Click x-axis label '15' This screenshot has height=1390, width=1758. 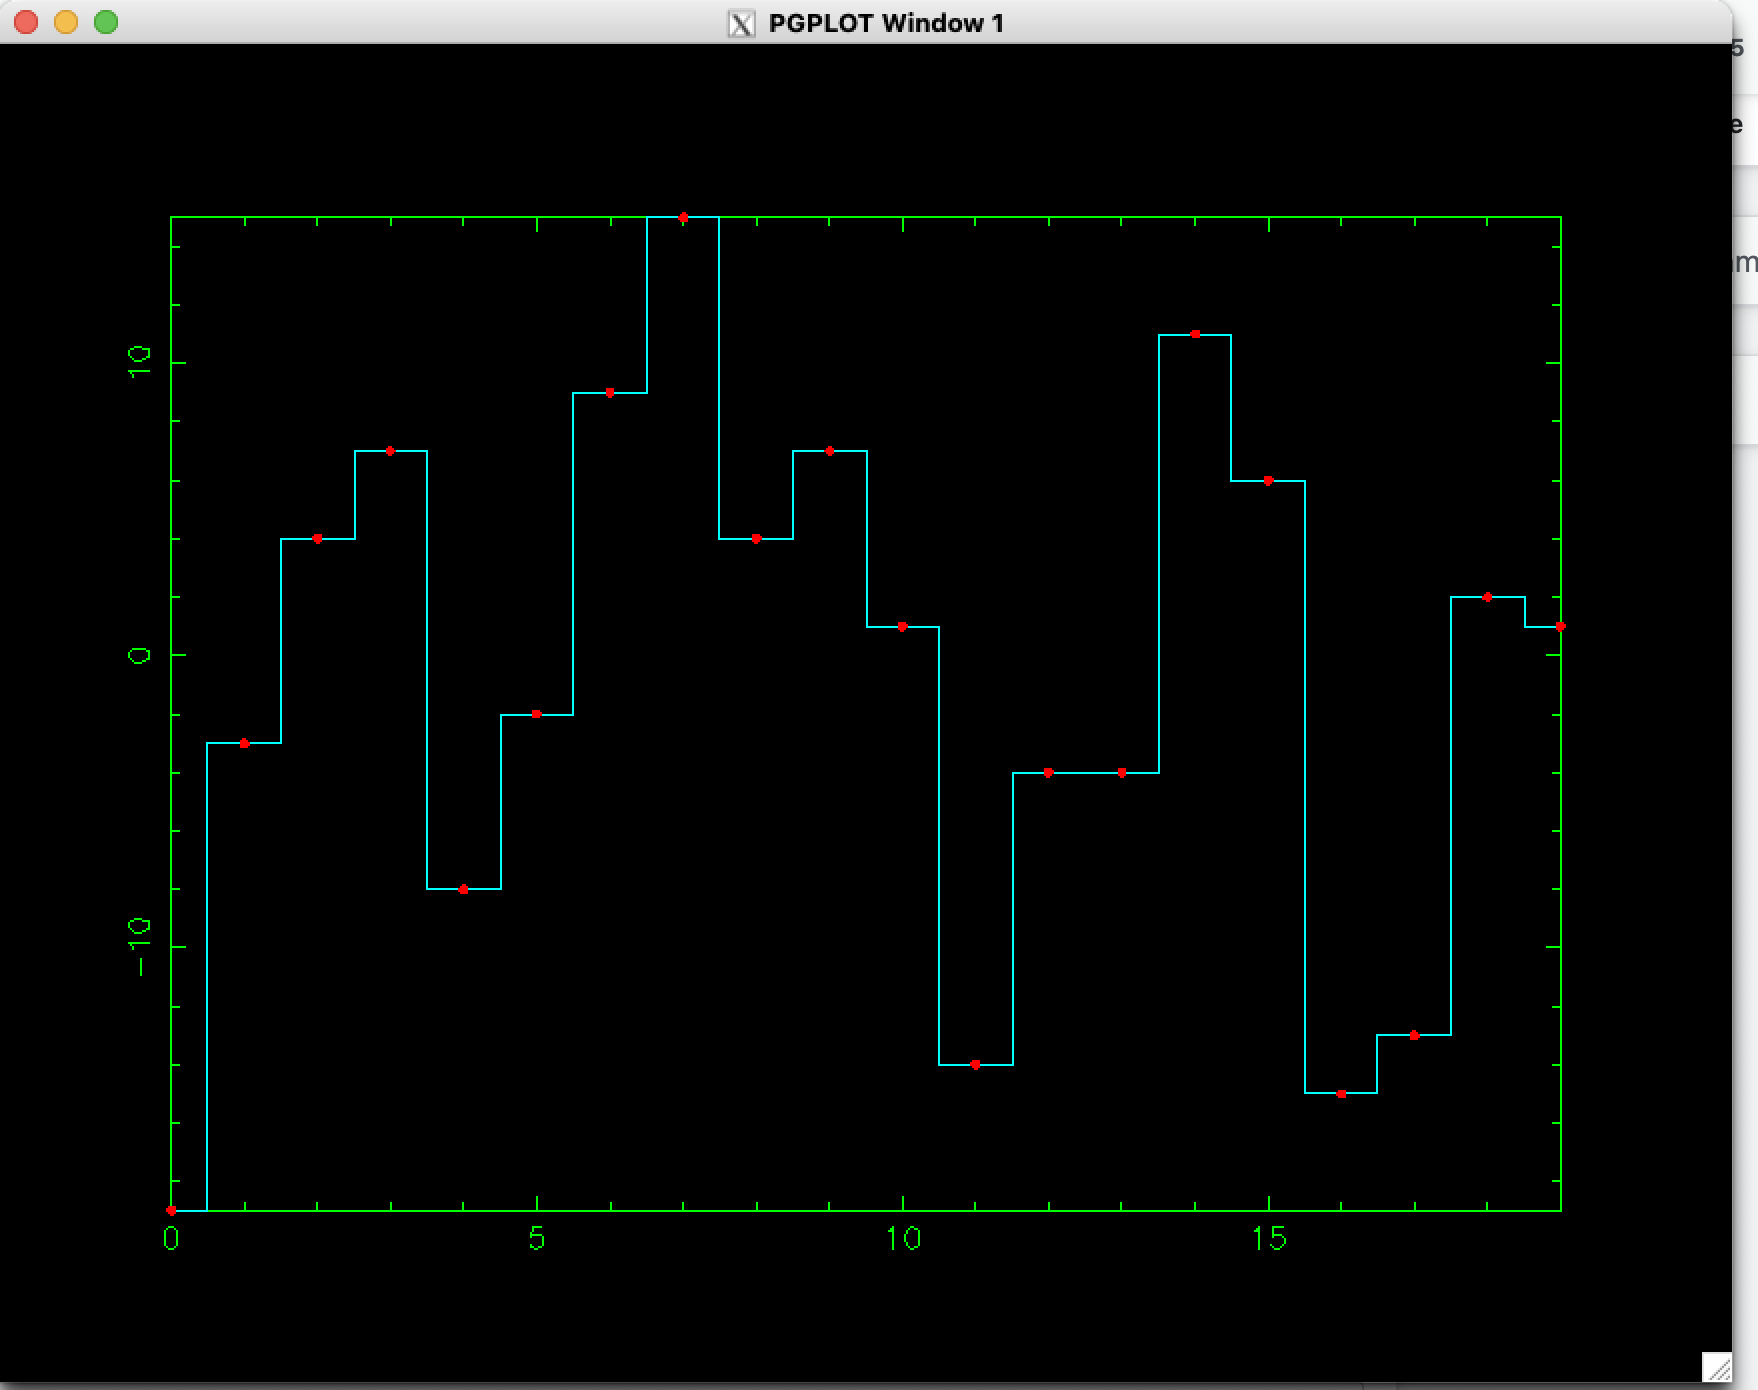tap(1269, 1239)
